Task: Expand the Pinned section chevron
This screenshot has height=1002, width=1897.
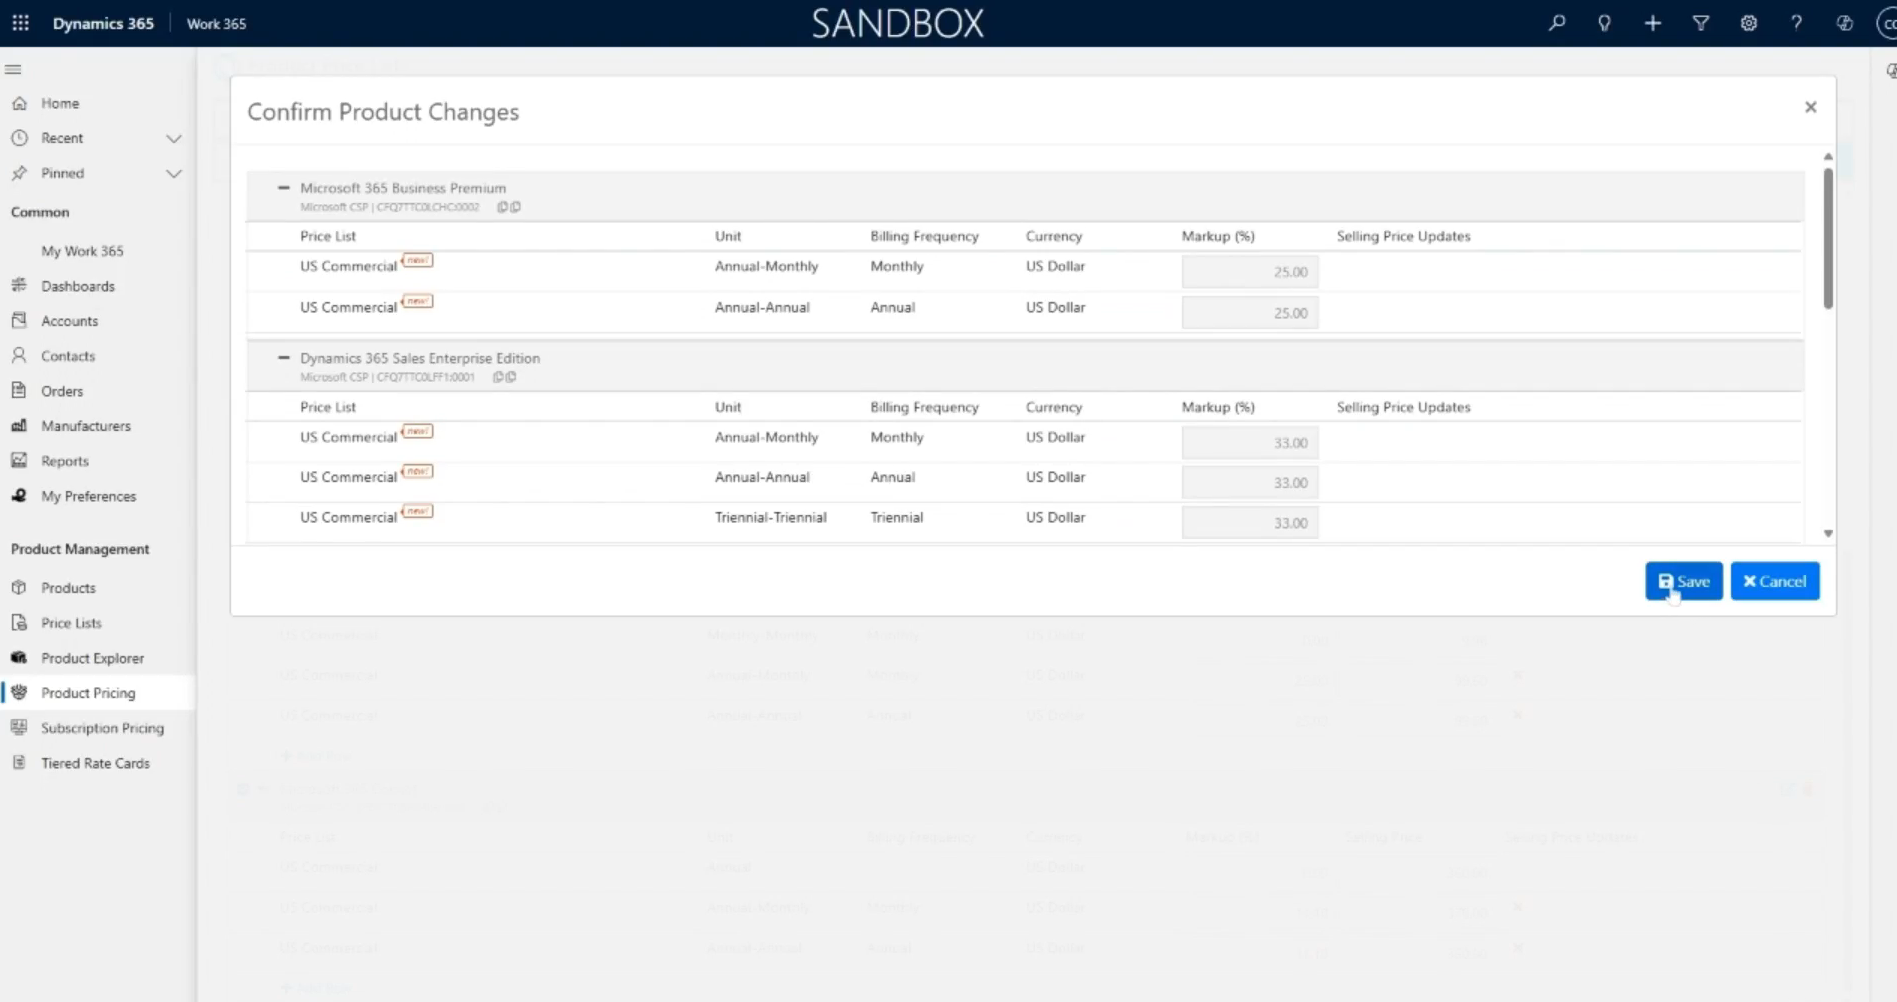Action: pos(174,173)
